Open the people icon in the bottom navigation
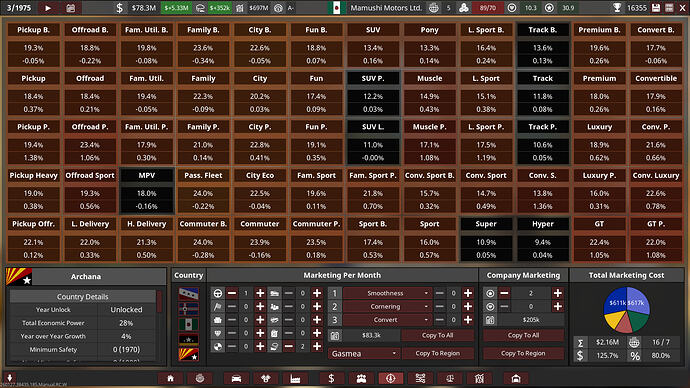The height and width of the screenshot is (388, 690). tap(361, 378)
